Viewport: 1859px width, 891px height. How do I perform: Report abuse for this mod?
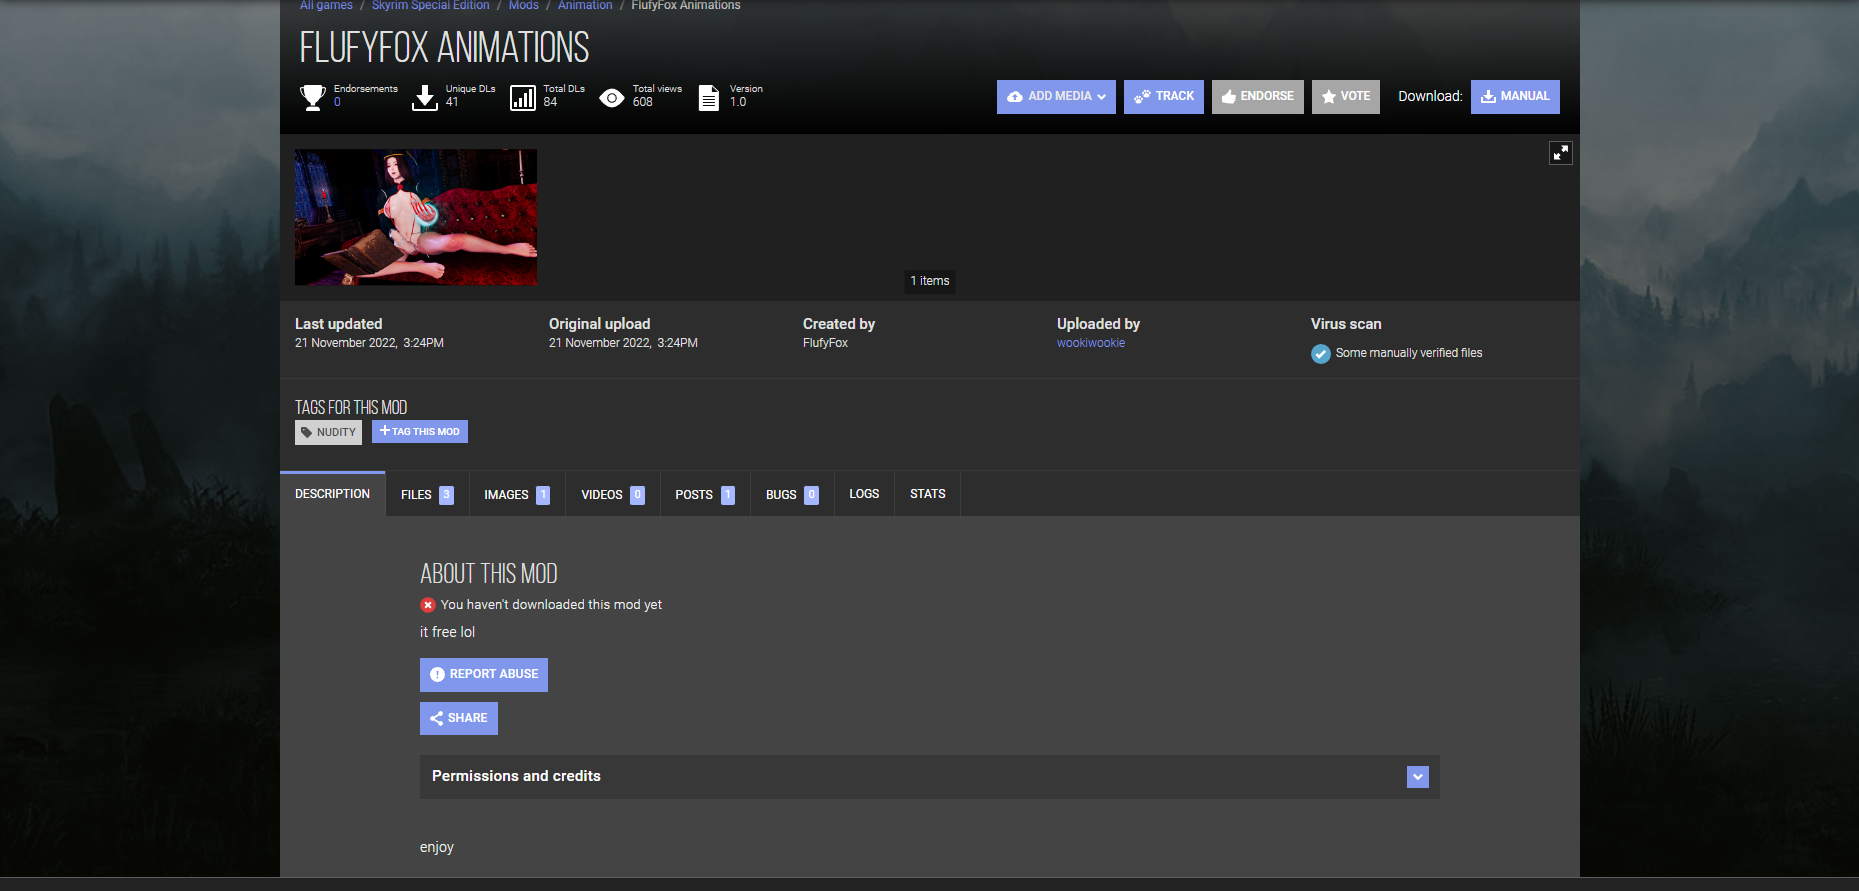[484, 675]
